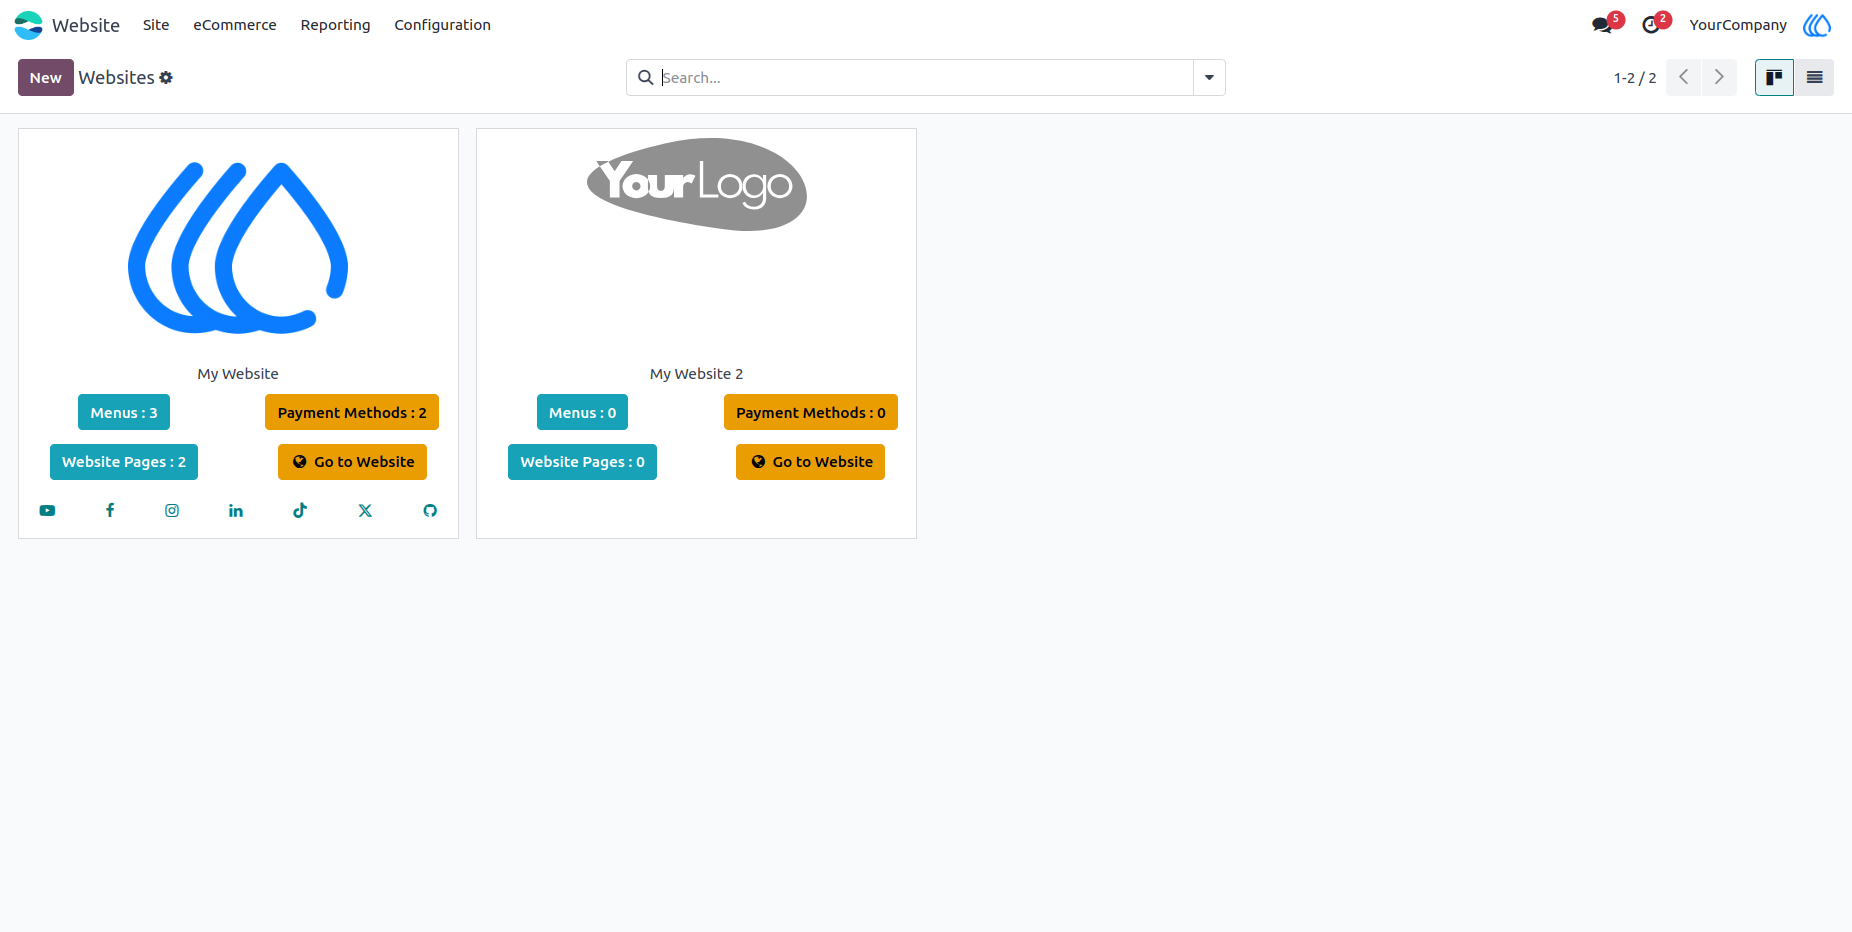Switch to Kanban view
The image size is (1852, 932).
pyautogui.click(x=1774, y=78)
